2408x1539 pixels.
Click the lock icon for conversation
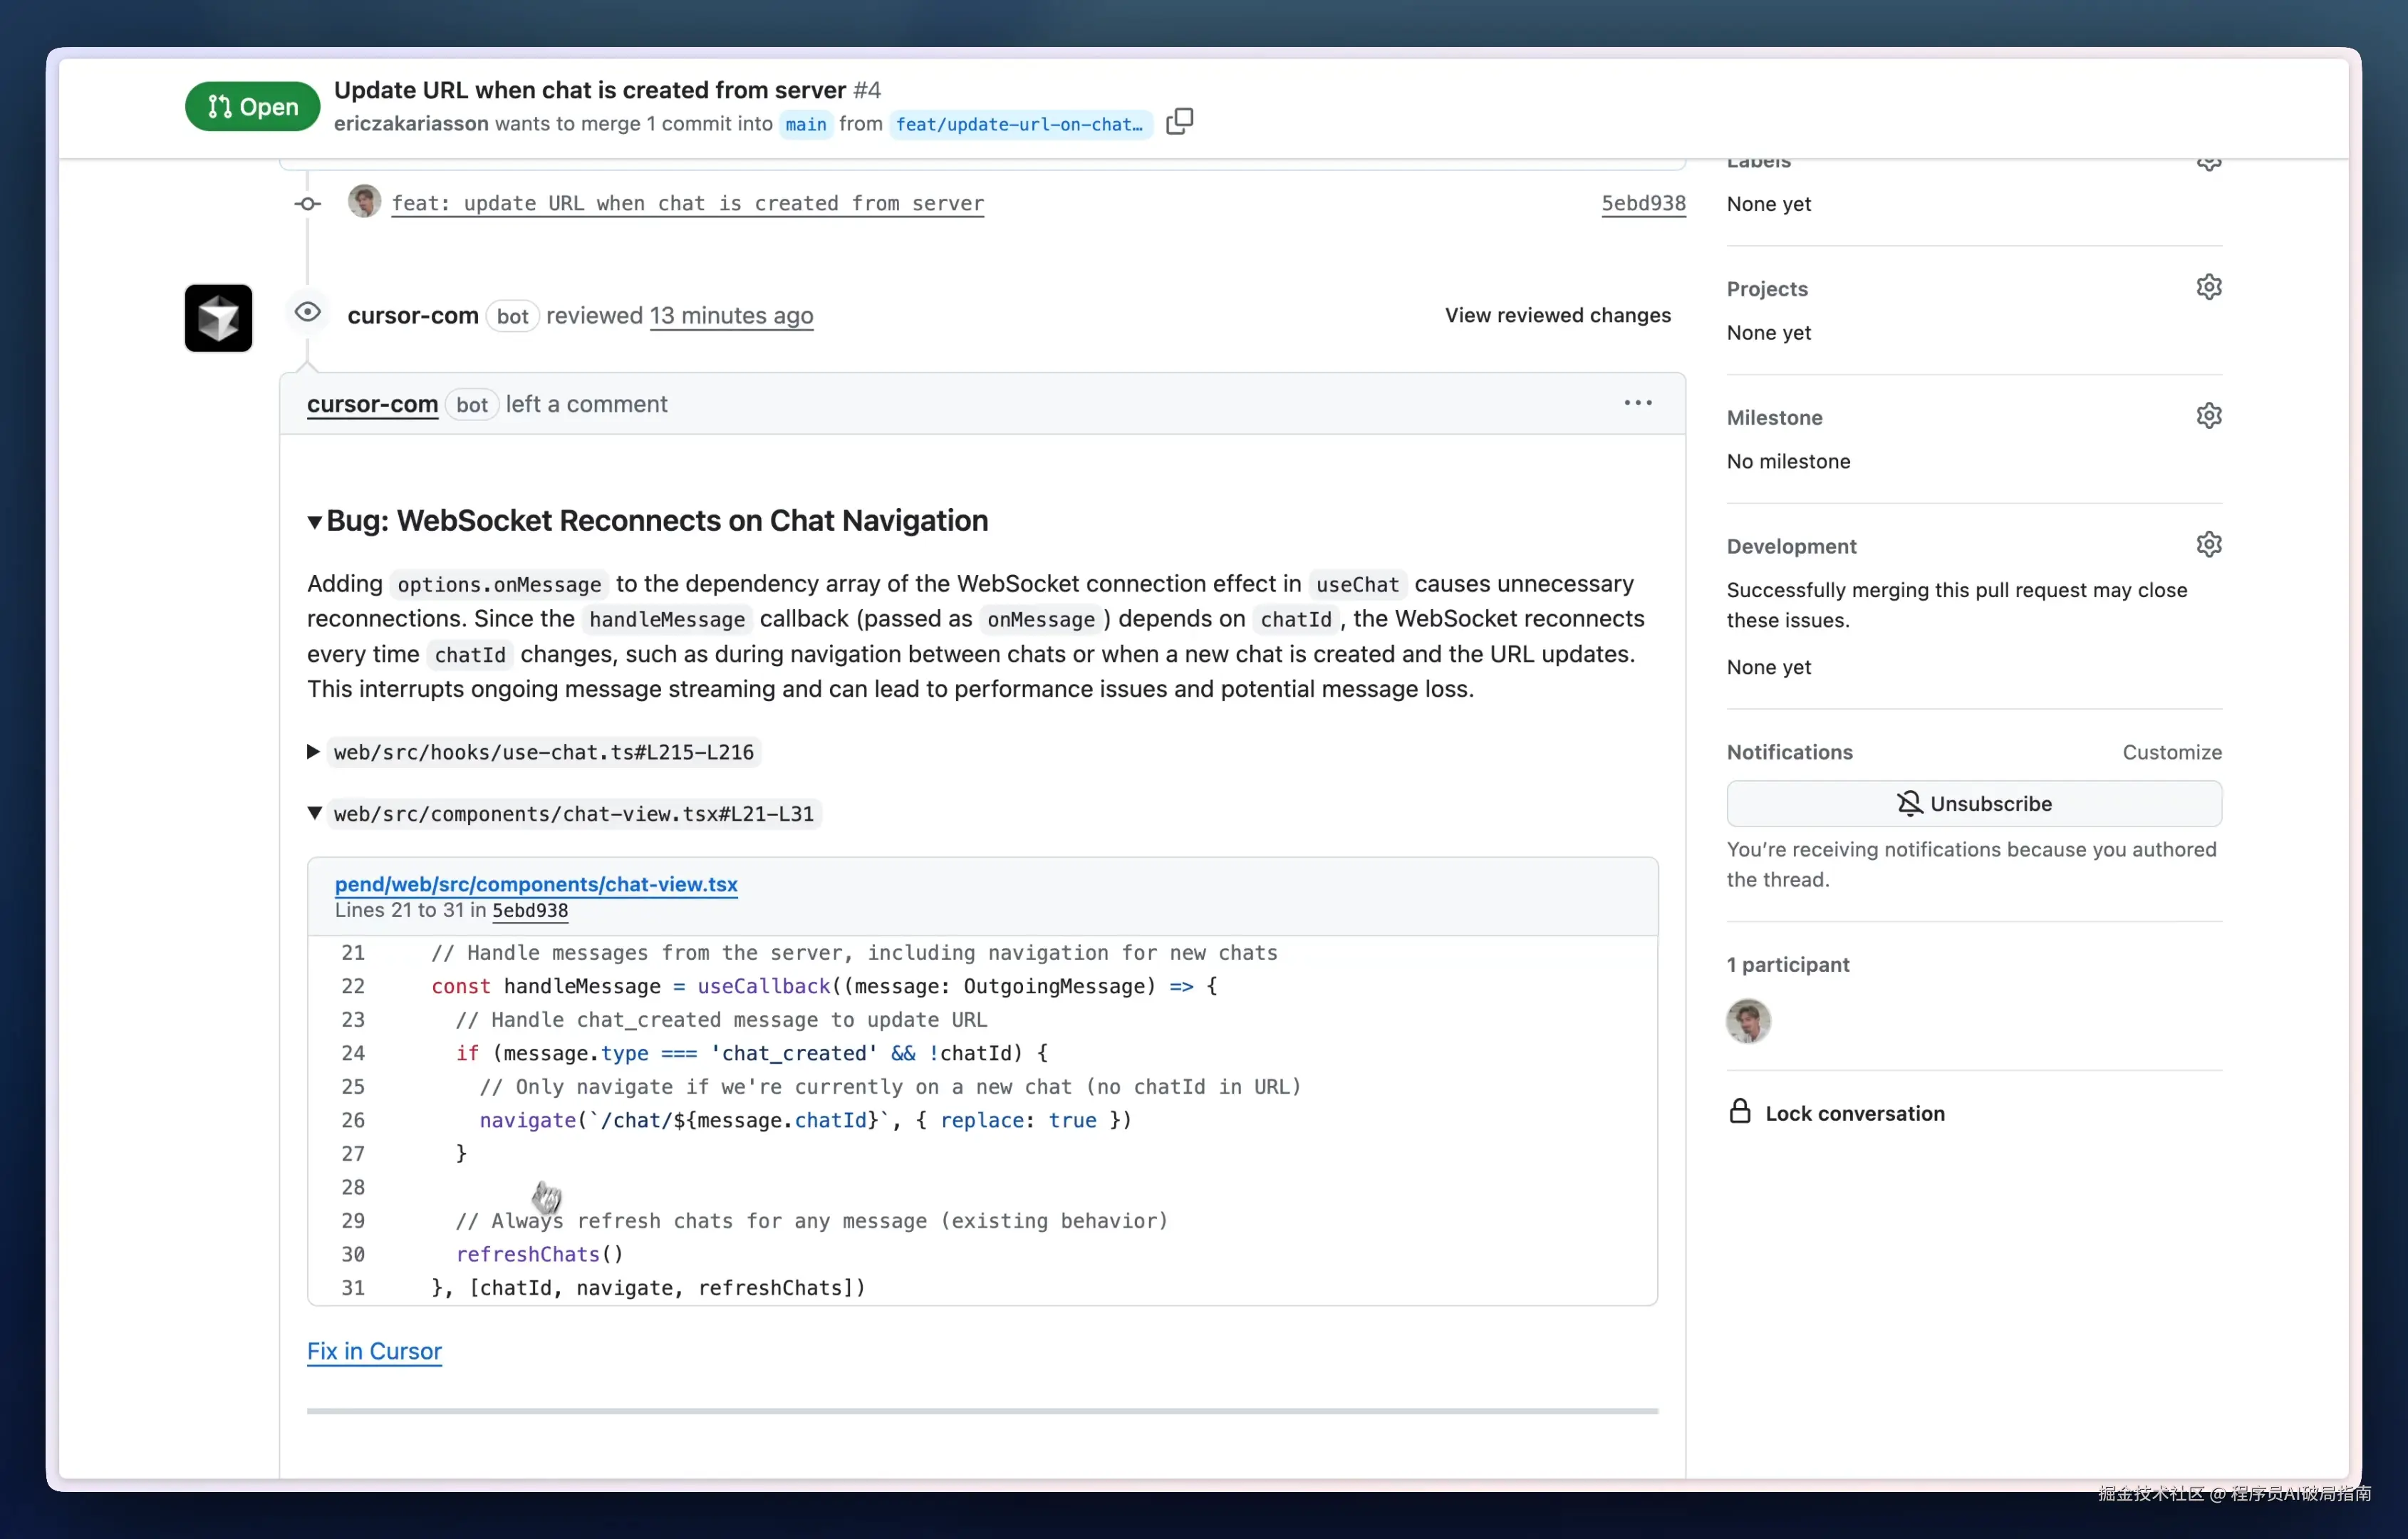point(1740,1112)
